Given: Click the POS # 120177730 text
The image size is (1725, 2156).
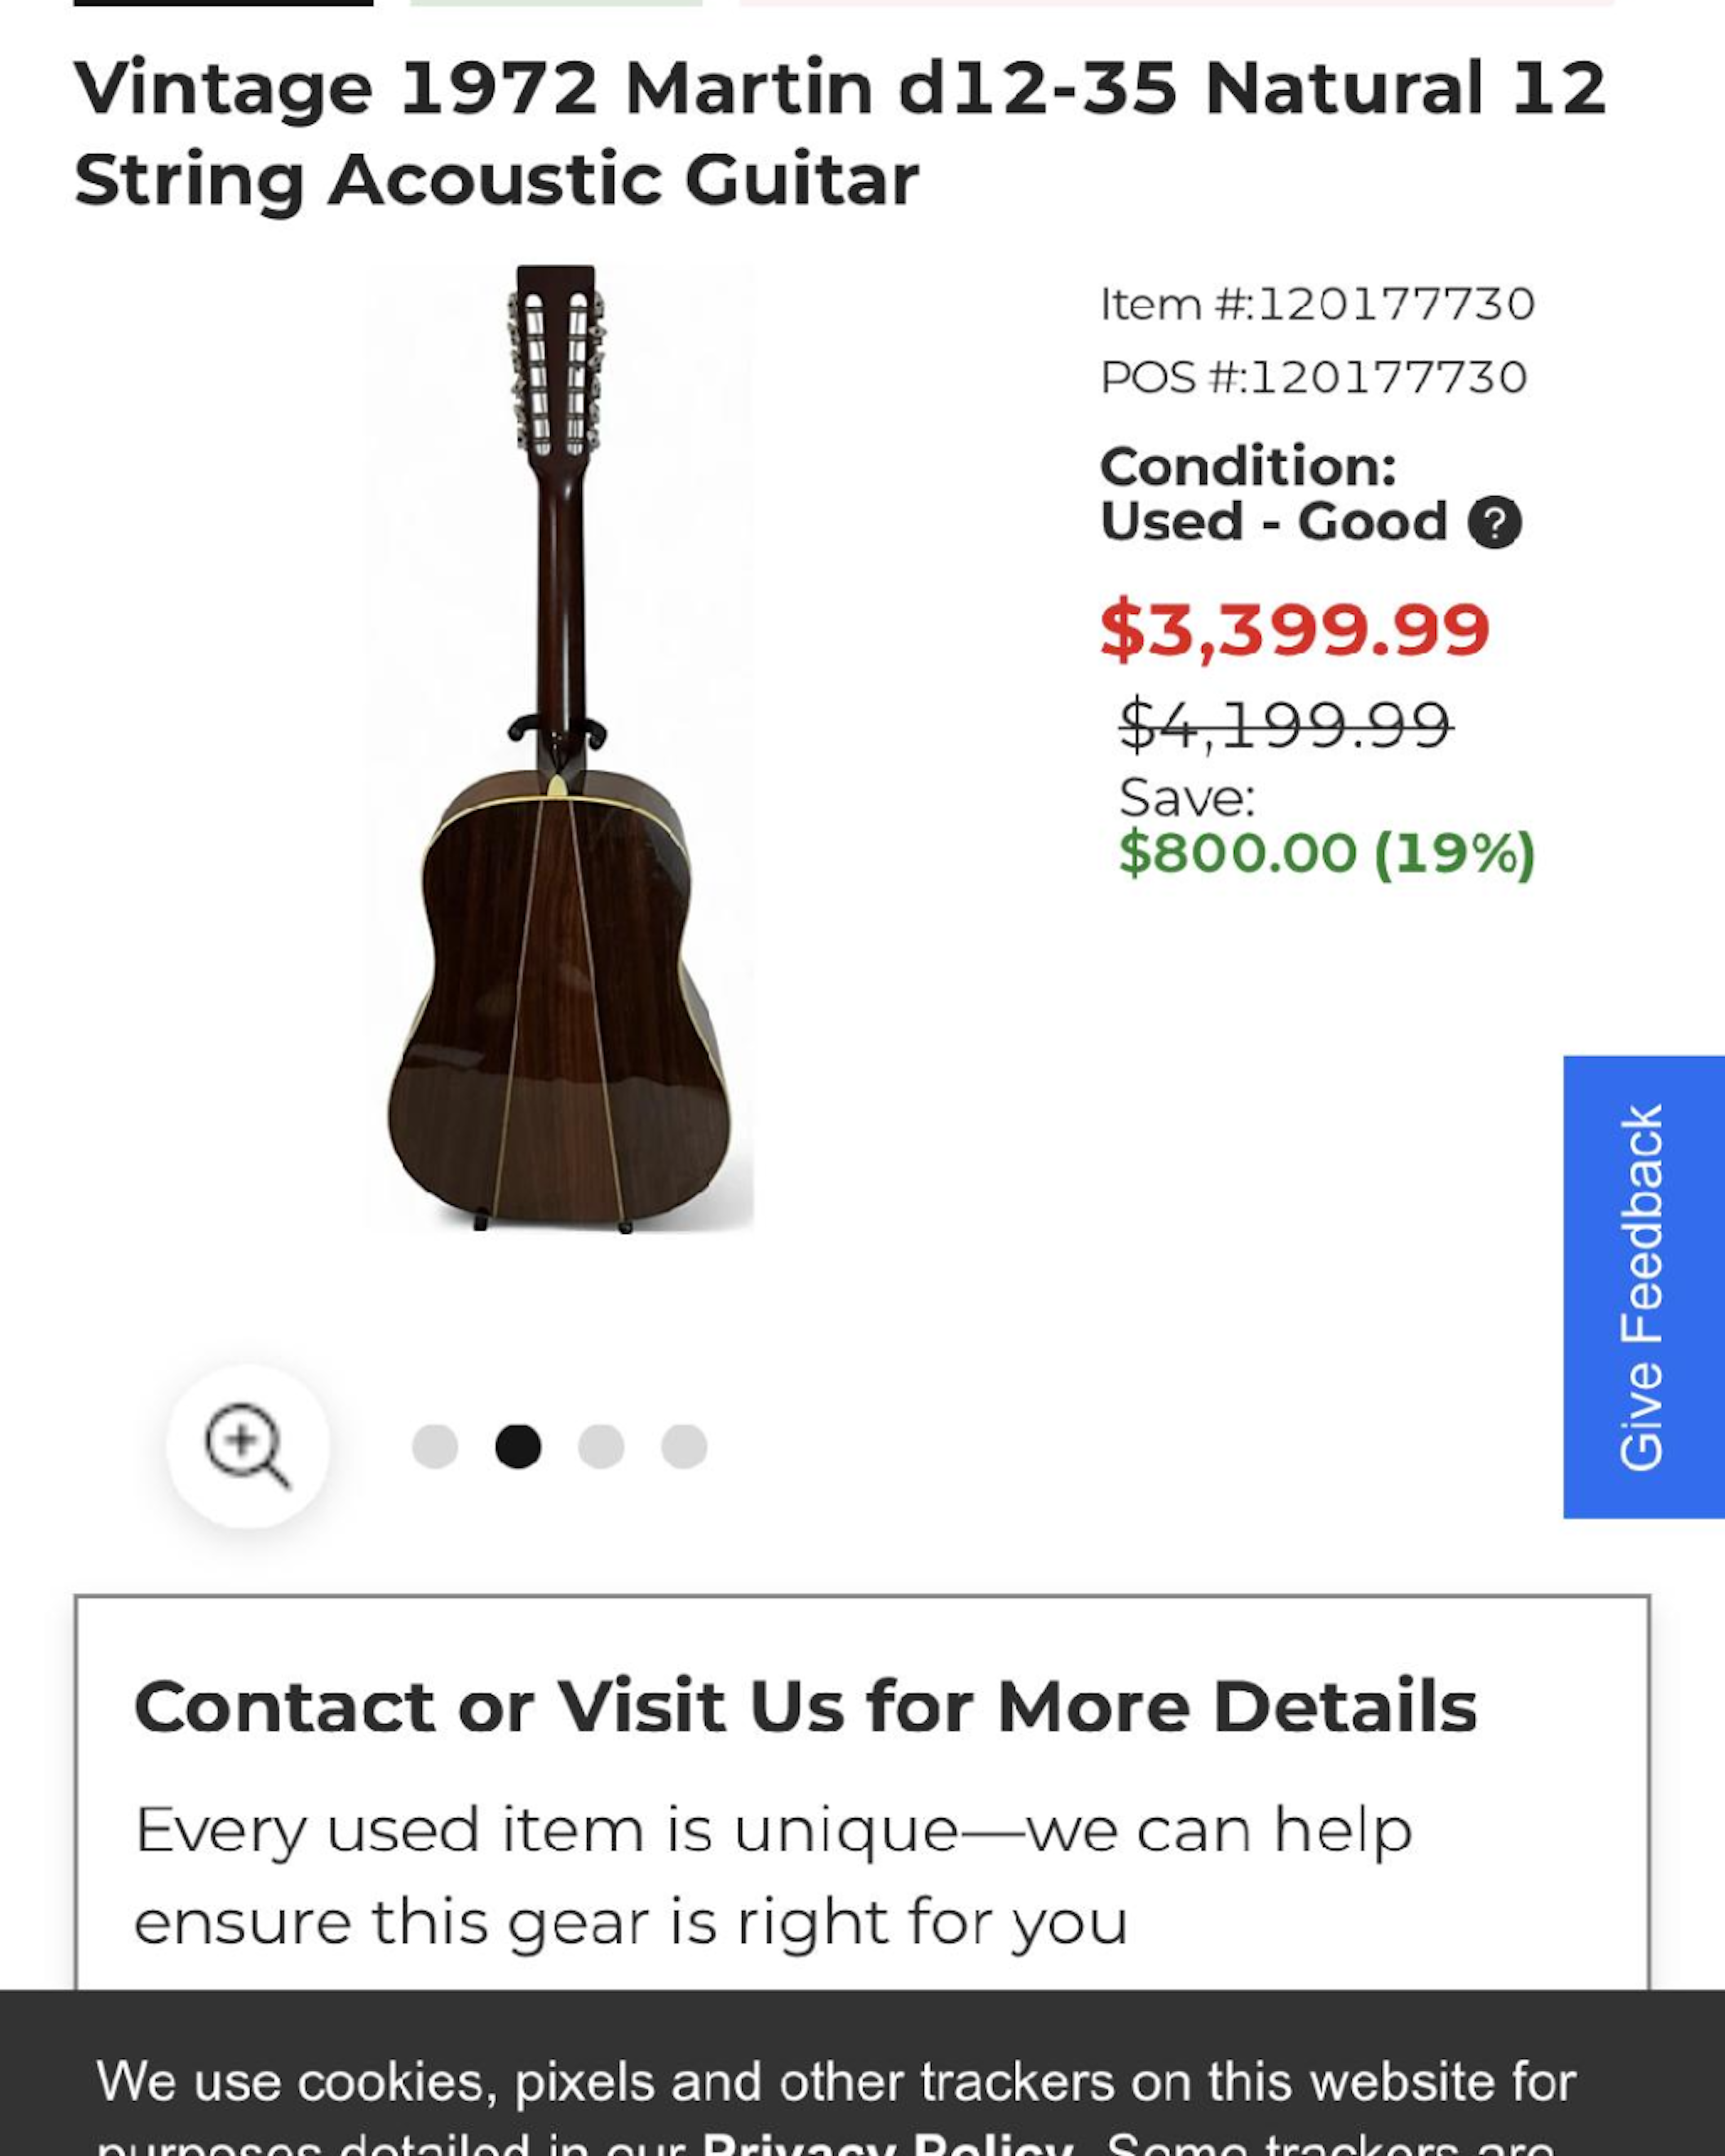Looking at the screenshot, I should [1313, 377].
